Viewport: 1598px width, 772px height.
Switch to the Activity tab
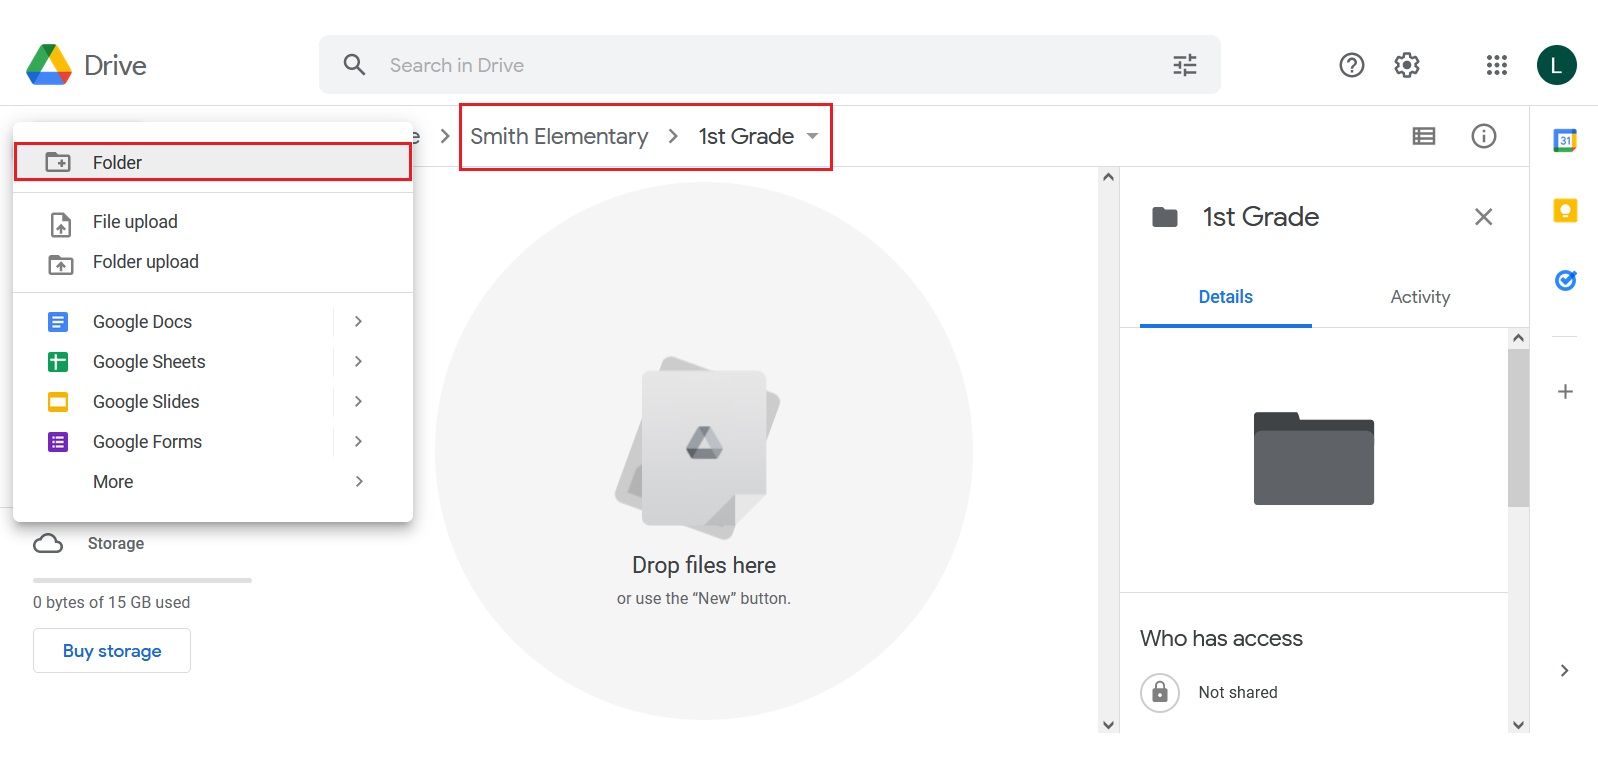(x=1420, y=297)
